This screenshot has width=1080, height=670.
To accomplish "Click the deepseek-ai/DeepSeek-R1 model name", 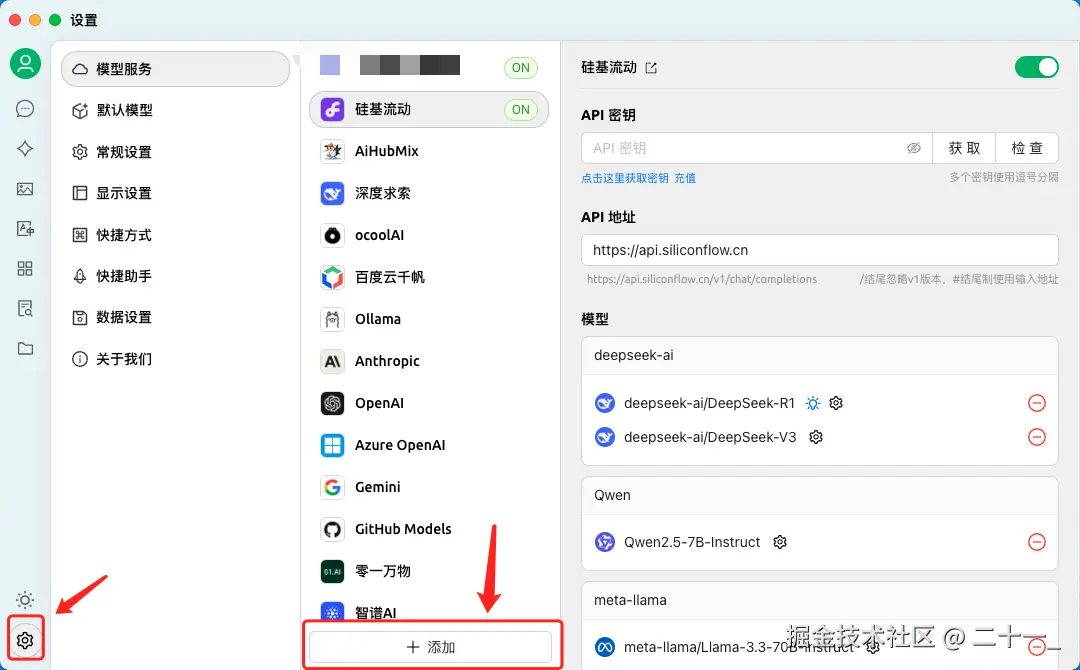I will (709, 403).
